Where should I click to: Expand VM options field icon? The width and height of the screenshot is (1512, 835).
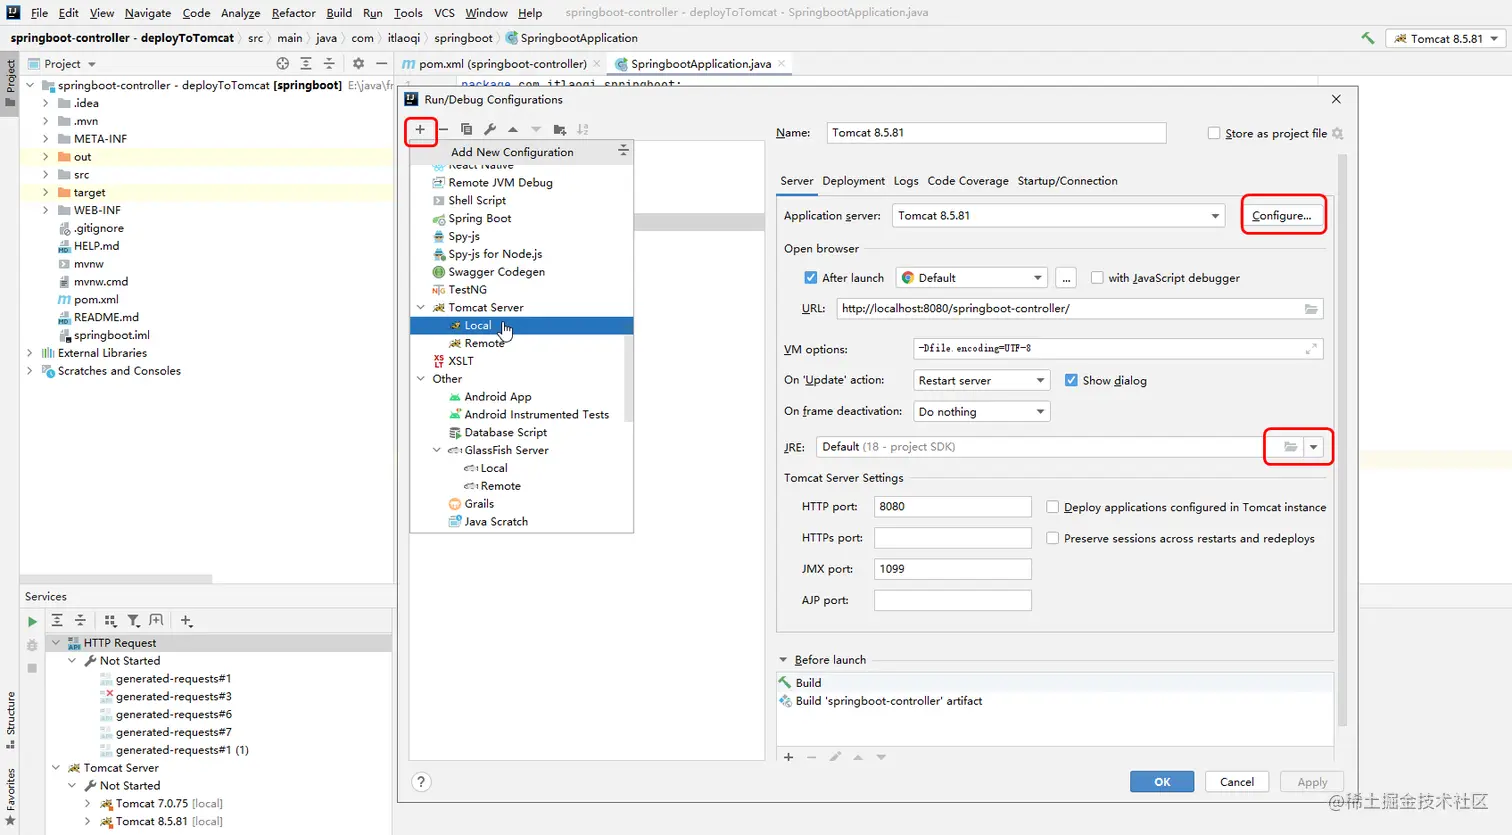[1311, 349]
